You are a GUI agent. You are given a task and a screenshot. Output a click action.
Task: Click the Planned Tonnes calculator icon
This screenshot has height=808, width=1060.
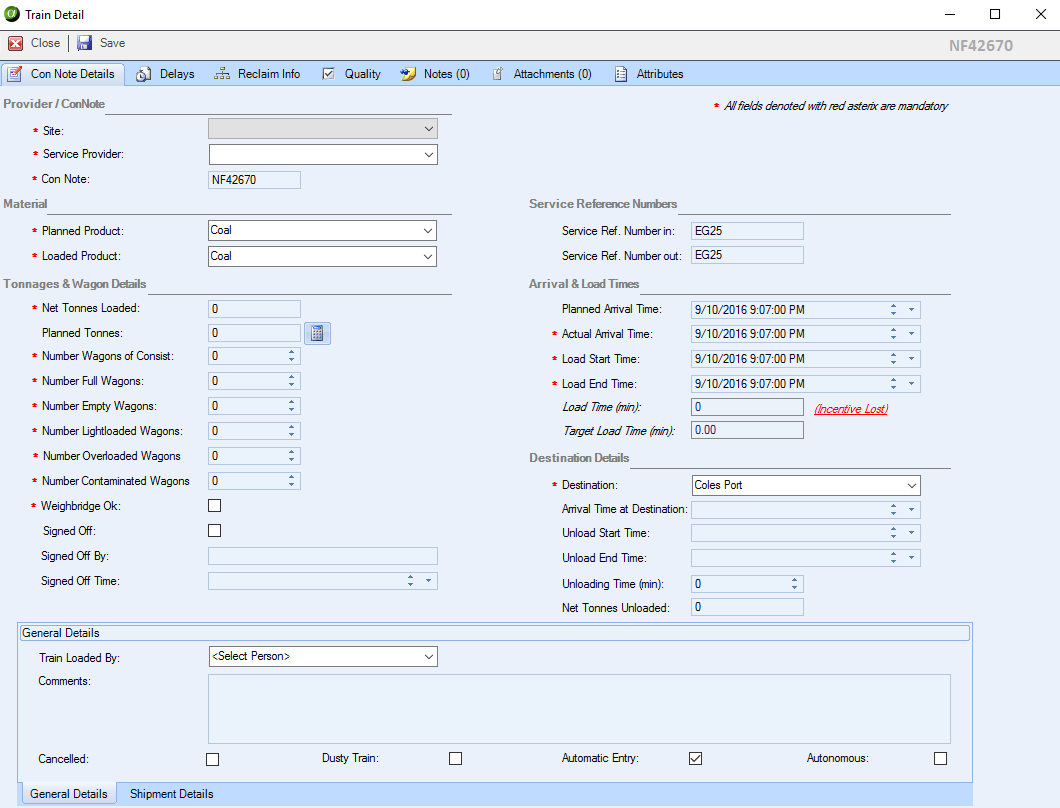317,333
